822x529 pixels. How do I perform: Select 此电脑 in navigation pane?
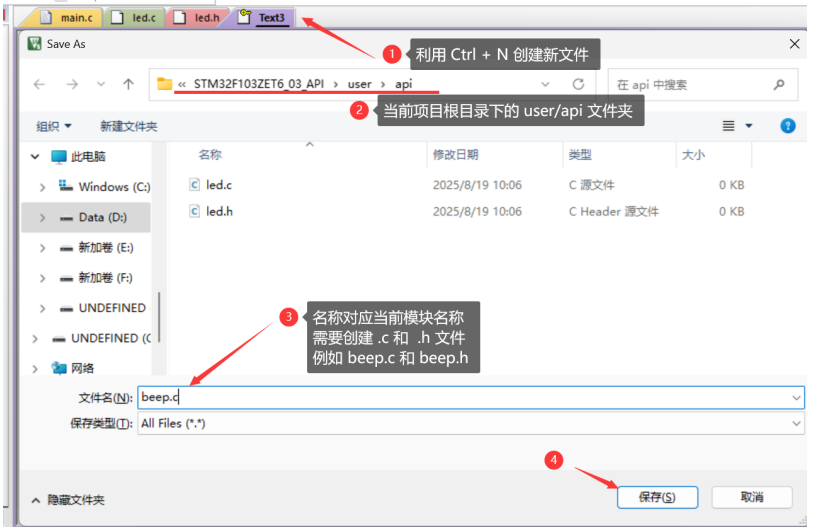coord(79,156)
